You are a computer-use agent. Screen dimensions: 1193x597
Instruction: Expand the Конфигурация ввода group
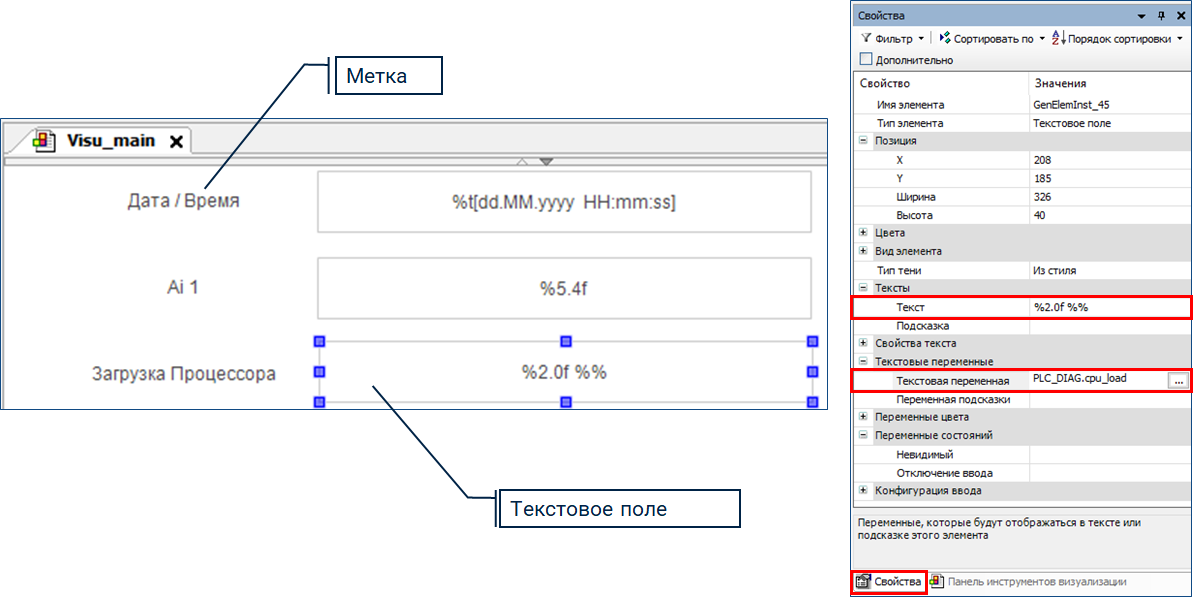(x=863, y=490)
